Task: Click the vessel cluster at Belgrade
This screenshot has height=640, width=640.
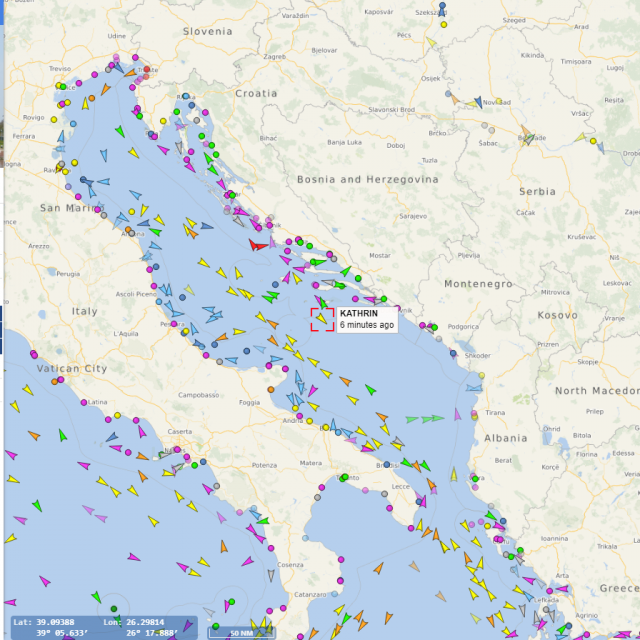Action: [x=527, y=138]
